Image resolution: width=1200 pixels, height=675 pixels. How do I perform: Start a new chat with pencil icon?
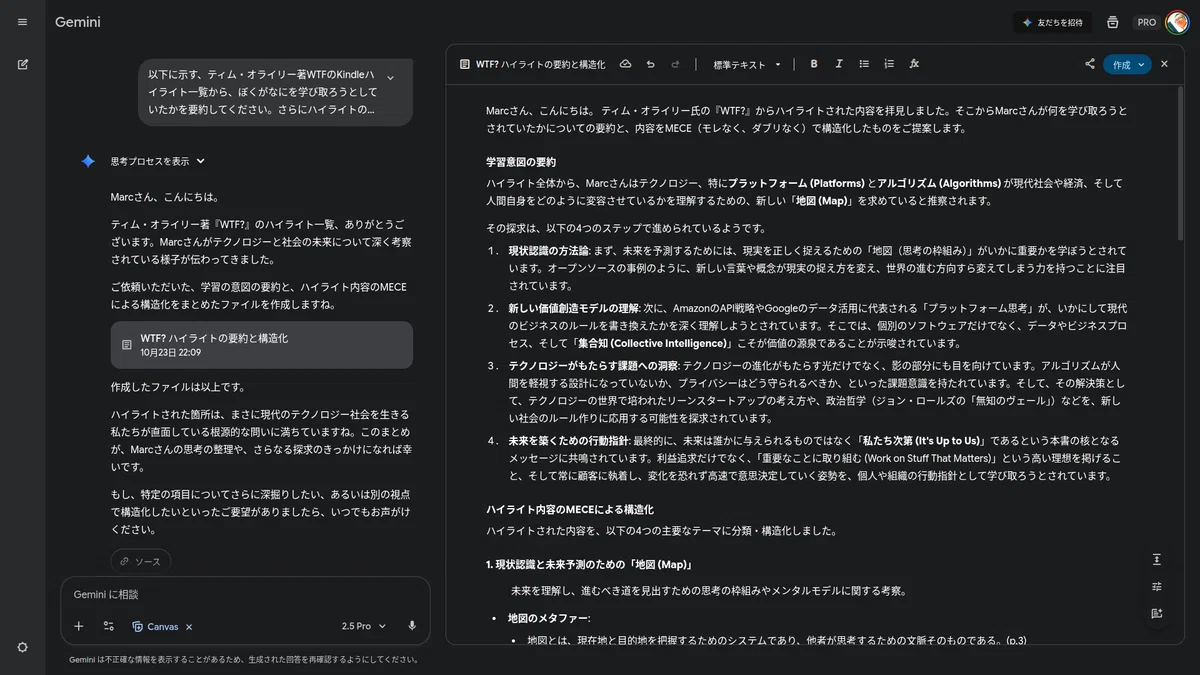point(22,64)
